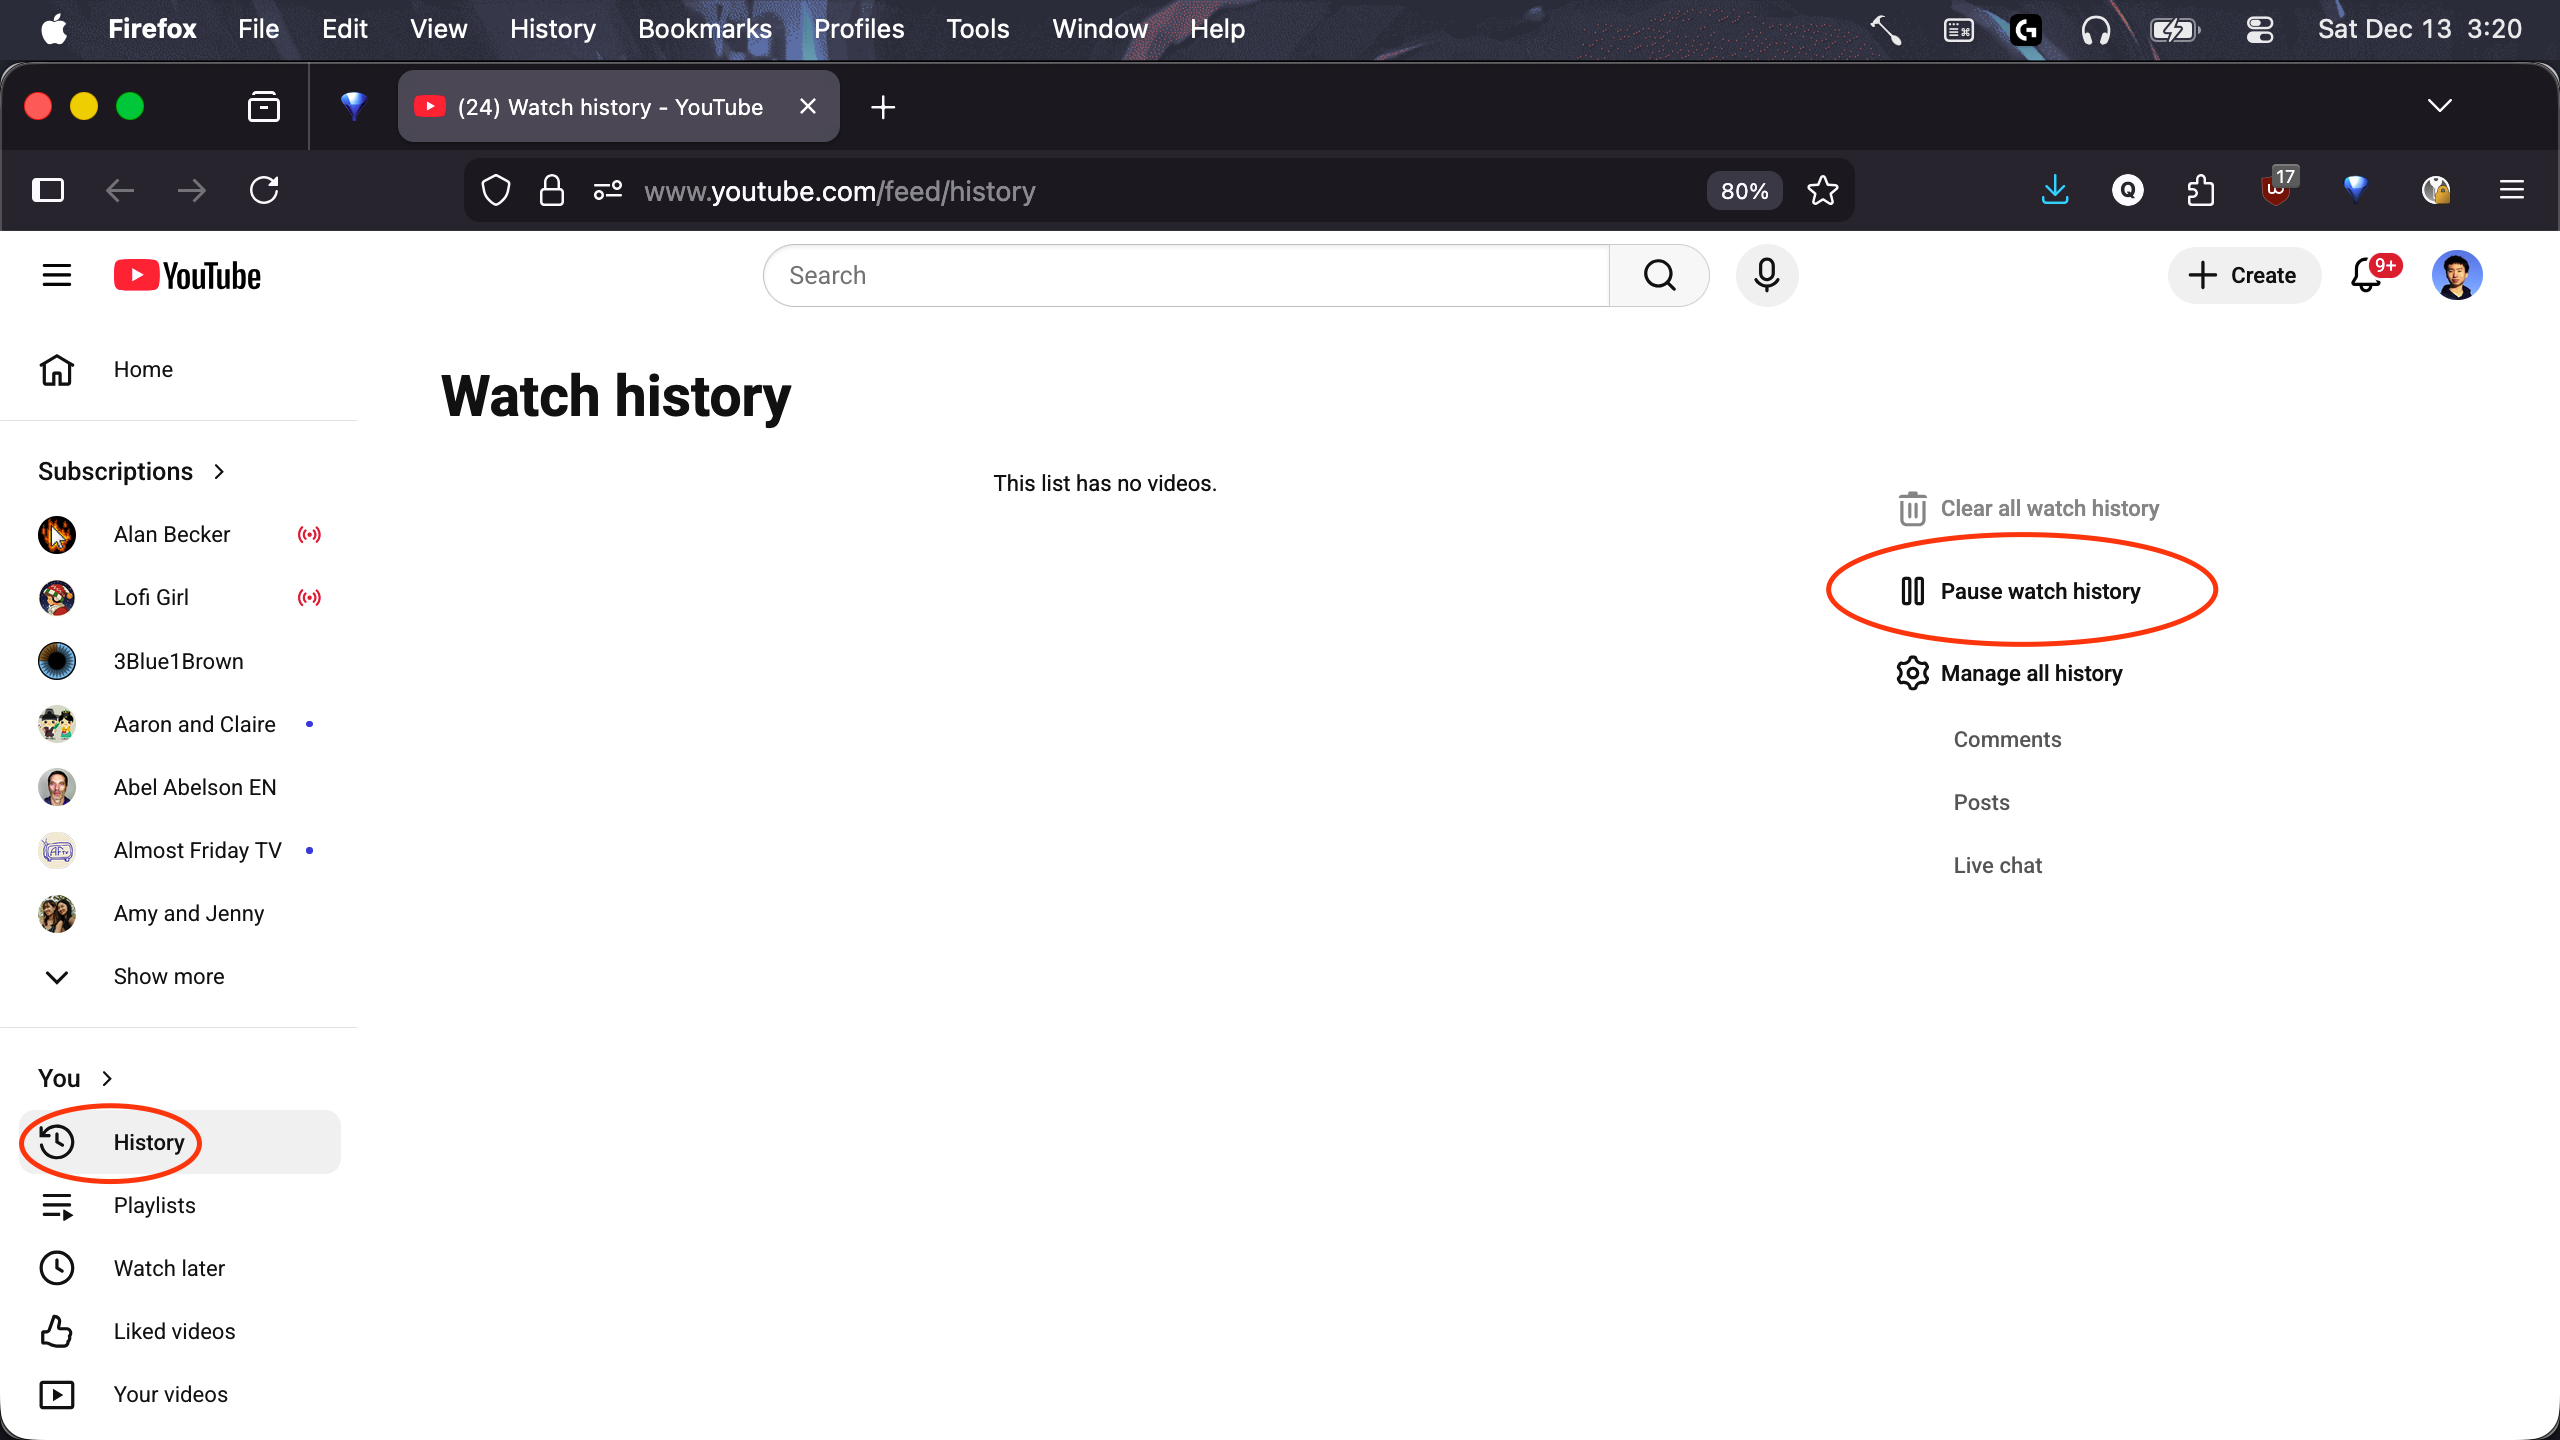Image resolution: width=2560 pixels, height=1440 pixels.
Task: Open Manage all history
Action: (2031, 673)
